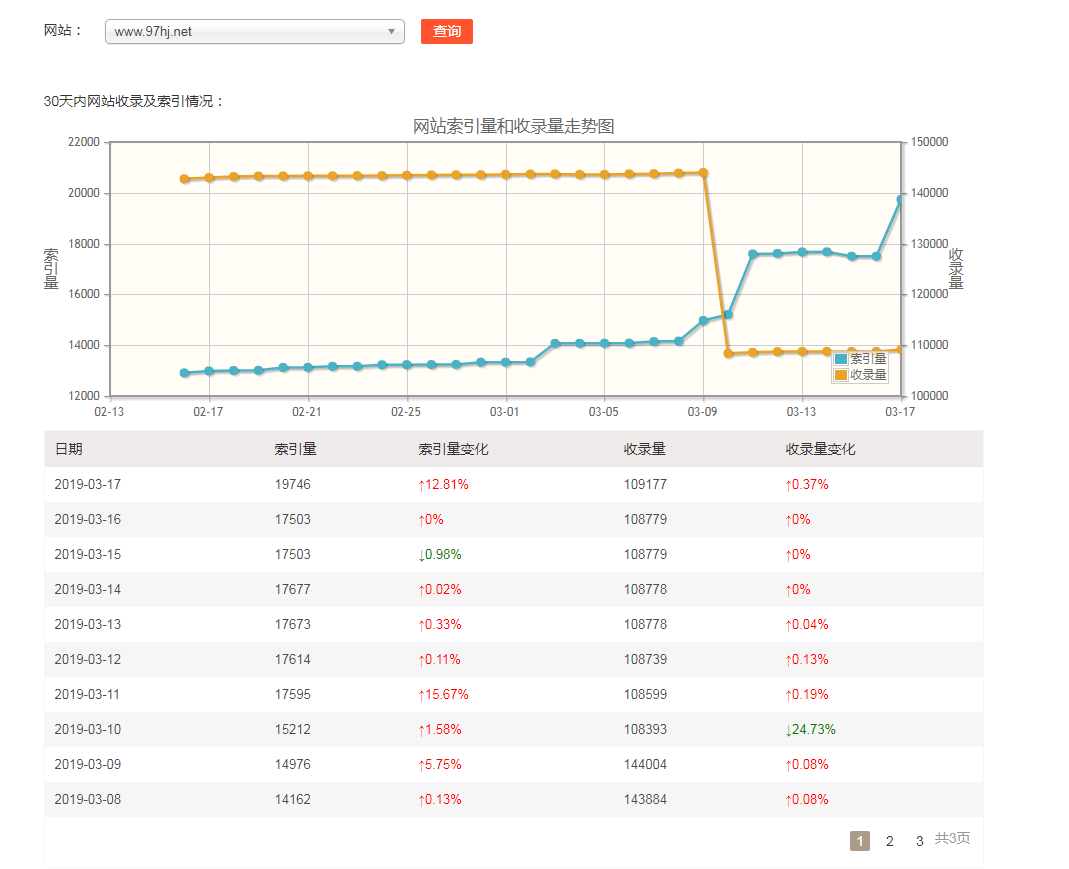Image resolution: width=1069 pixels, height=869 pixels.
Task: Select the date cell 2019-03-17
Action: coord(88,485)
